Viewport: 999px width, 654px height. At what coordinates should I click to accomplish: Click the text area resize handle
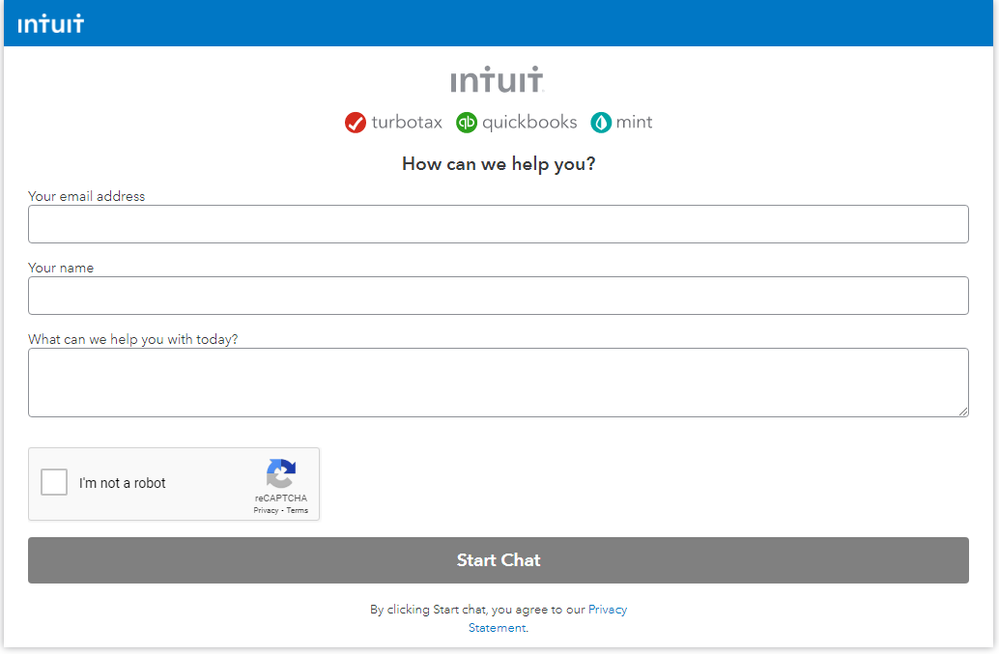pyautogui.click(x=963, y=411)
